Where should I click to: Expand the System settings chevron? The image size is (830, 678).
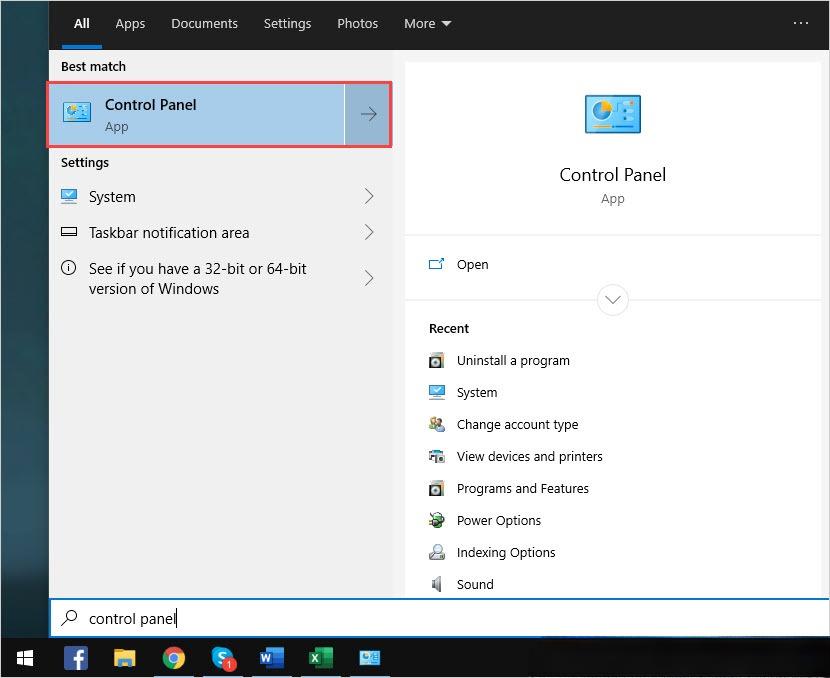click(369, 196)
